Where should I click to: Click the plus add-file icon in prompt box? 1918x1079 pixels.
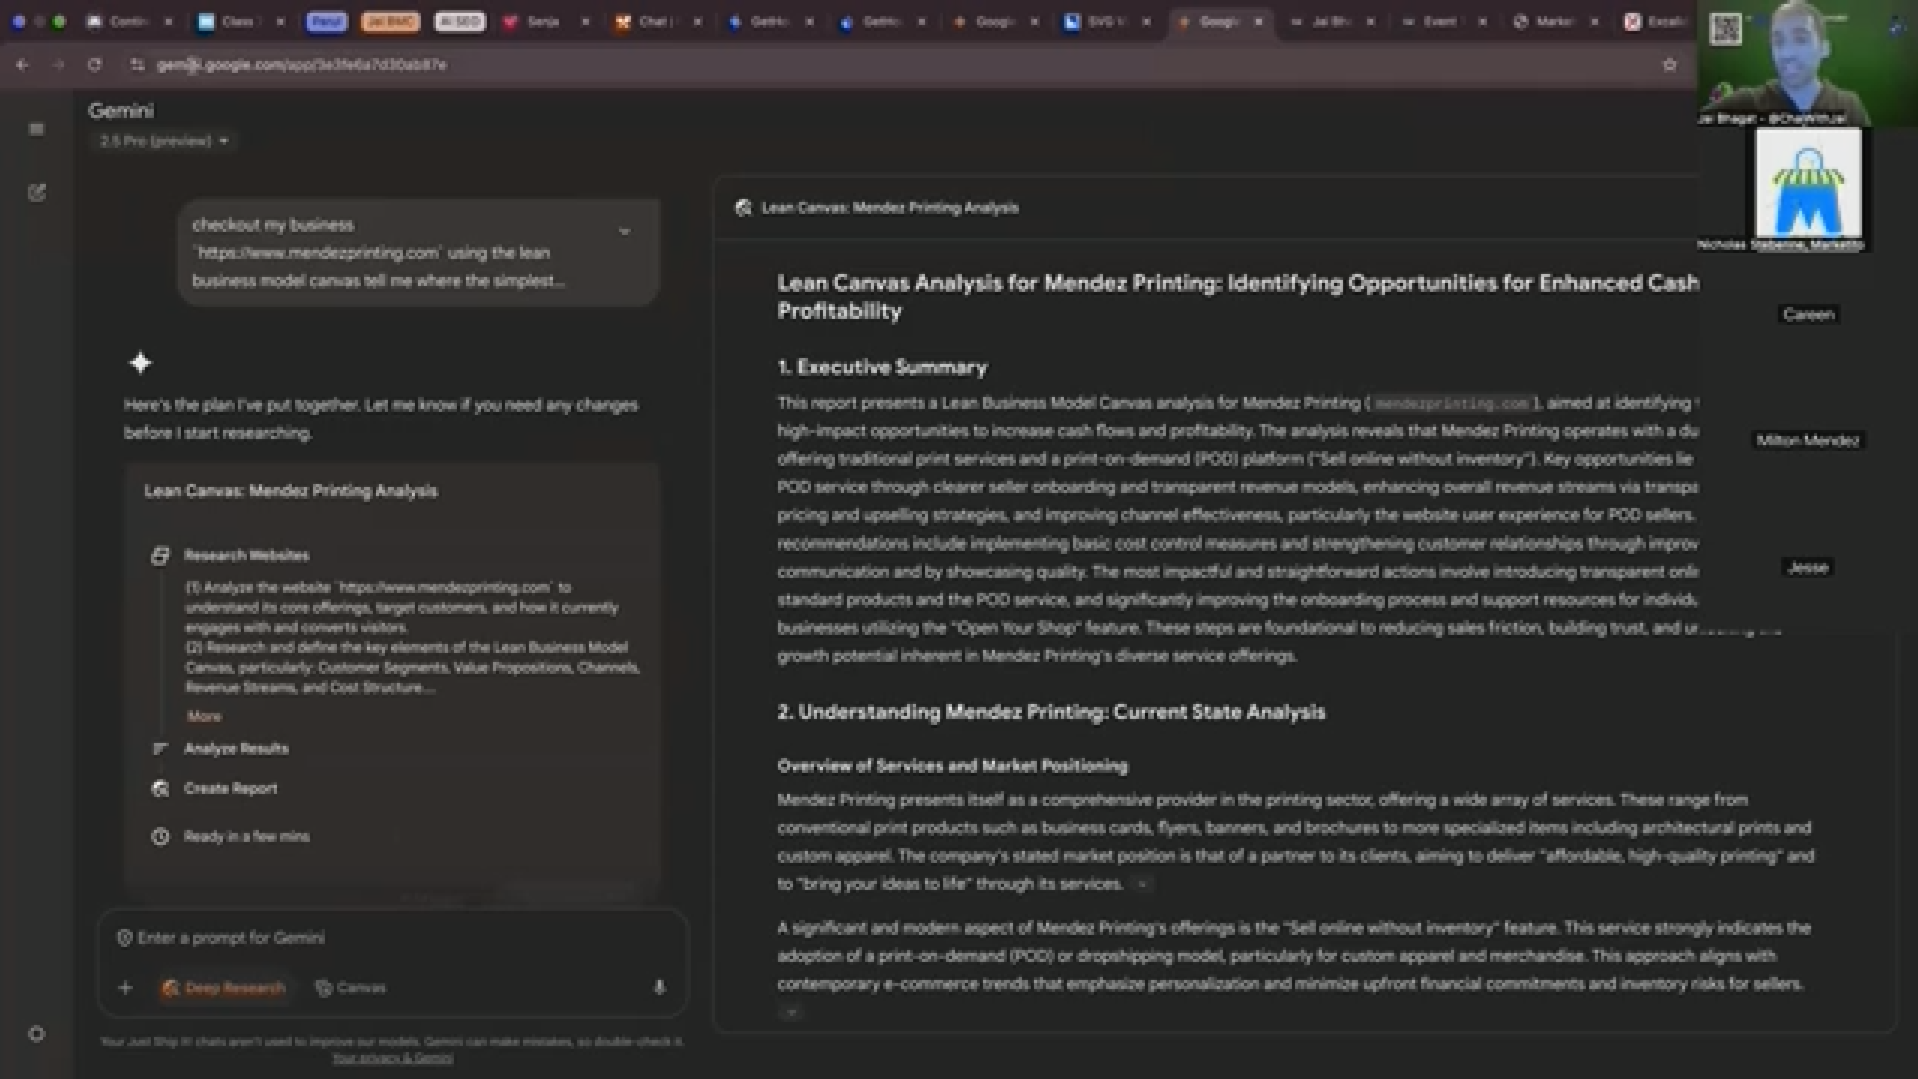coord(125,987)
